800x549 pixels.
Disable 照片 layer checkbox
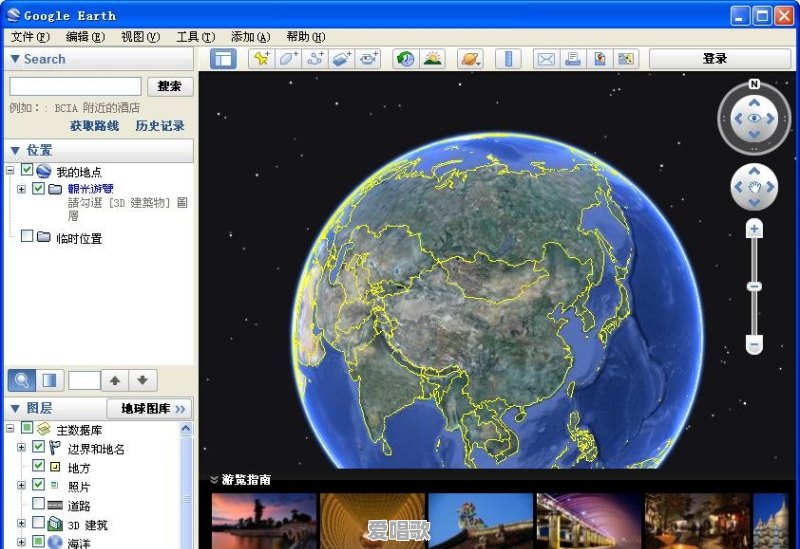click(38, 484)
